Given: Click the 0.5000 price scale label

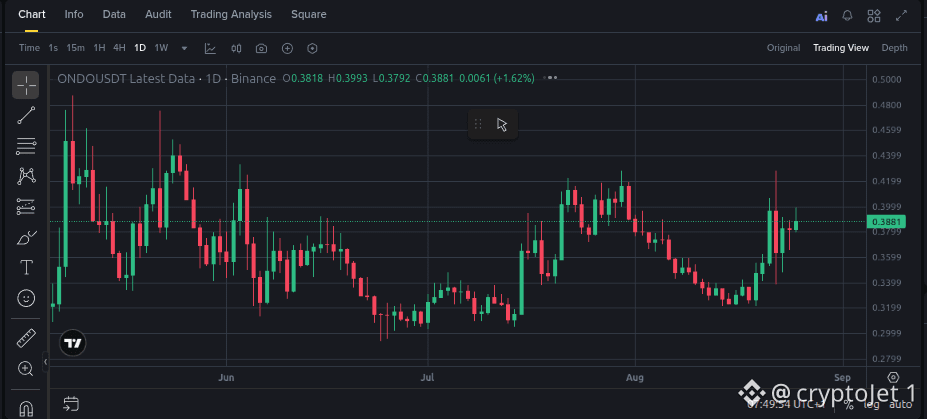Looking at the screenshot, I should tap(887, 80).
